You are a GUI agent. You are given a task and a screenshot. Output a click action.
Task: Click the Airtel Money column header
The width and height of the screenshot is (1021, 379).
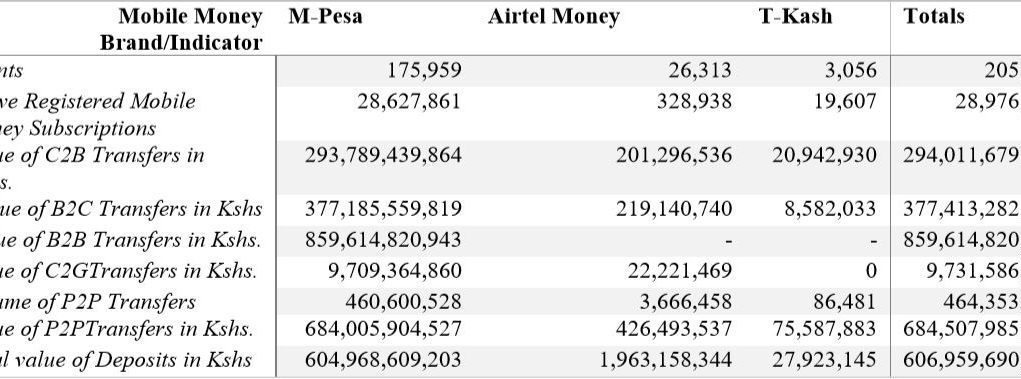[553, 16]
